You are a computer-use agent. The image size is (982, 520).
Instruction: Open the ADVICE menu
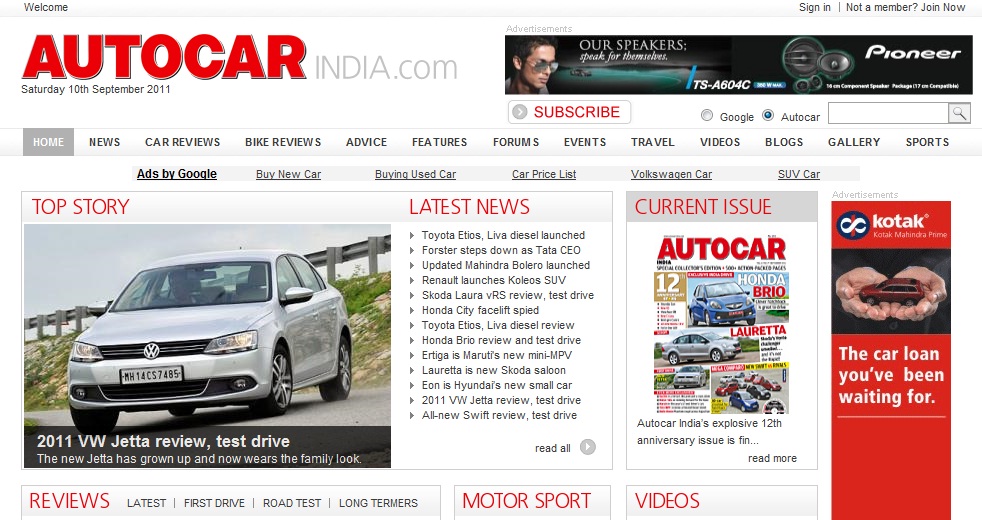click(366, 142)
